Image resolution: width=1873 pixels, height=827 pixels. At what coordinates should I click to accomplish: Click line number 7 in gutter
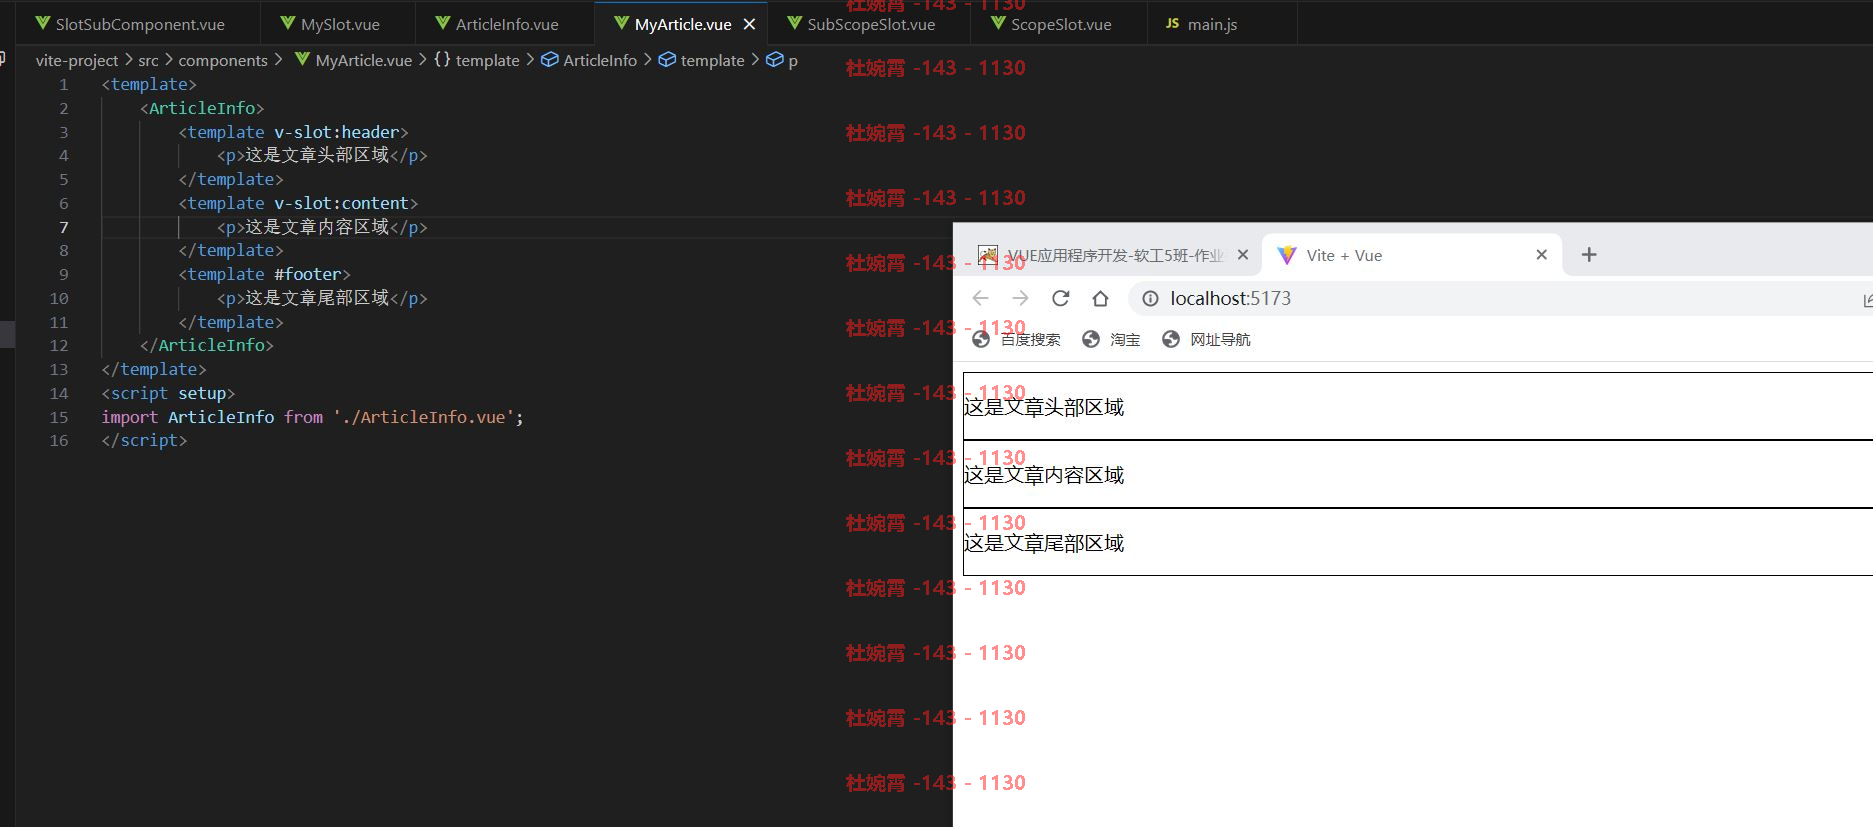tap(64, 227)
